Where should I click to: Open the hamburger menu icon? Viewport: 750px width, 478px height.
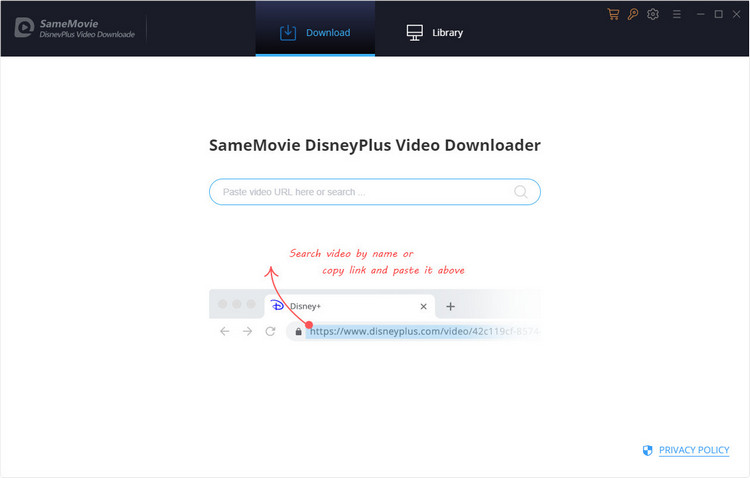point(676,14)
